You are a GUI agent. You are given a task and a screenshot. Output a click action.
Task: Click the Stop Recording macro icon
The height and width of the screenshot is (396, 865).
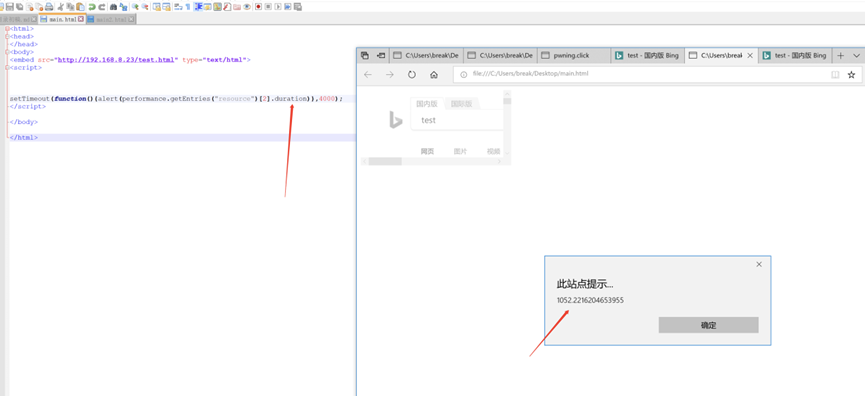(268, 7)
